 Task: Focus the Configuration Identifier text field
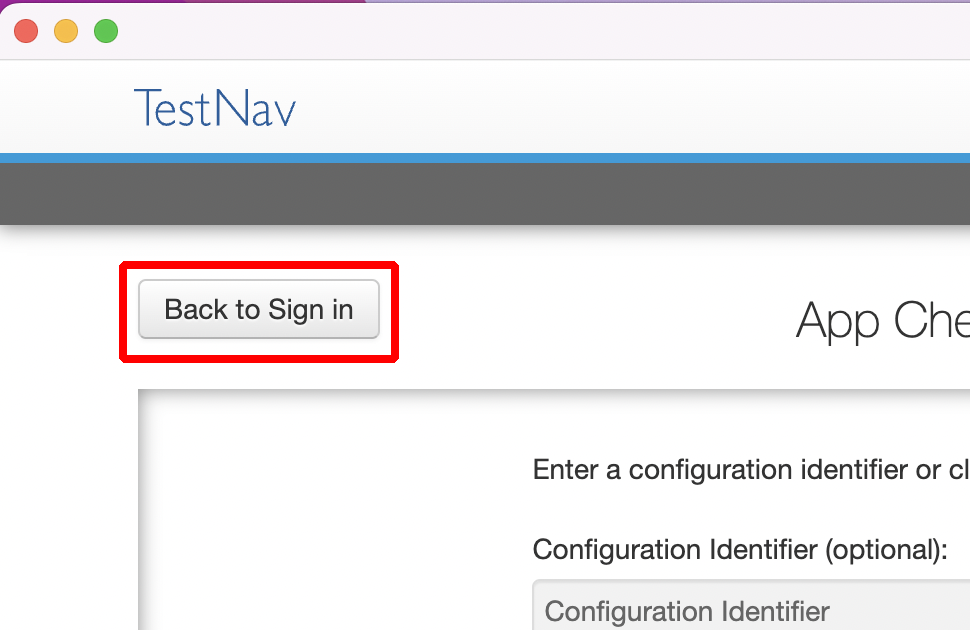click(x=751, y=605)
